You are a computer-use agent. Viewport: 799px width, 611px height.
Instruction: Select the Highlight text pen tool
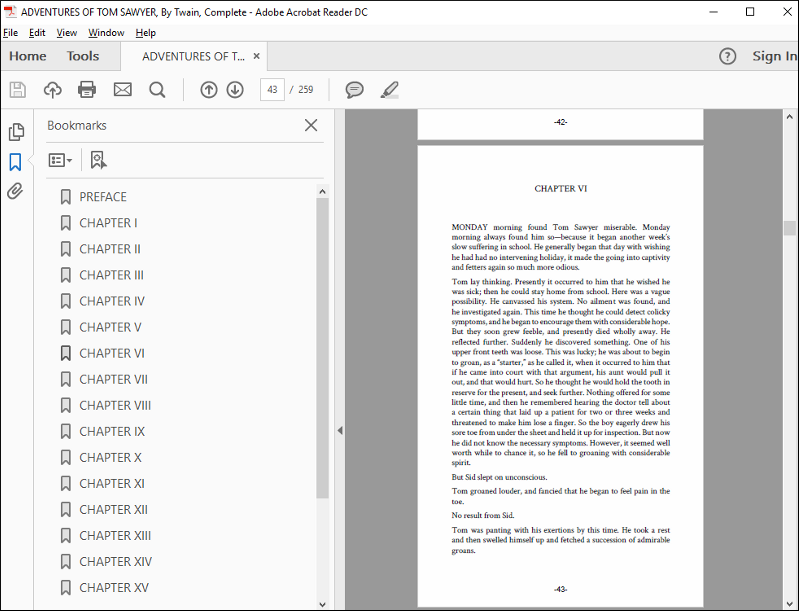point(389,90)
